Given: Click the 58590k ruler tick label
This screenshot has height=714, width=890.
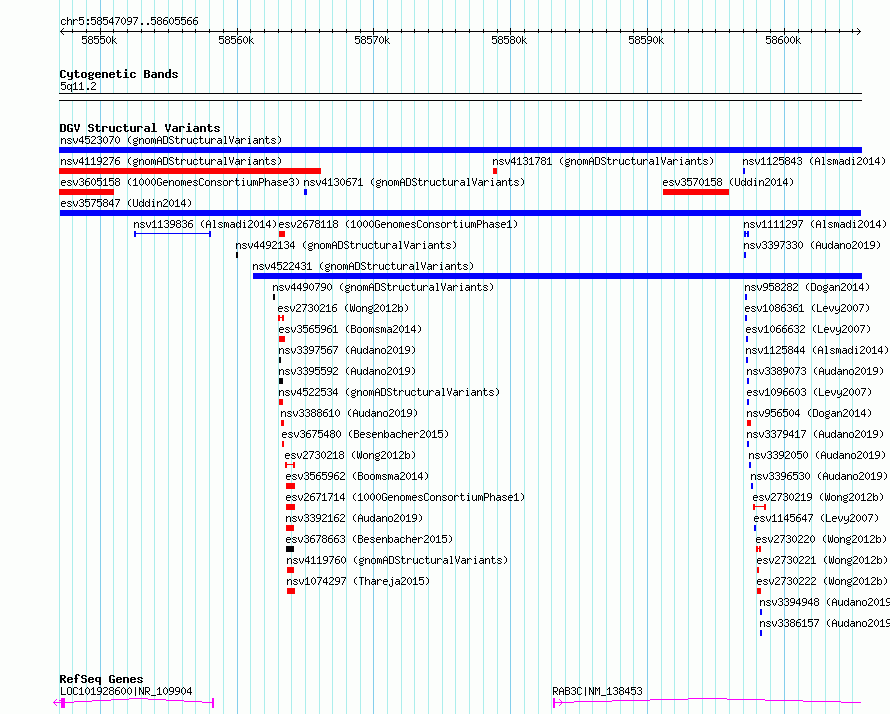Looking at the screenshot, I should point(646,40).
